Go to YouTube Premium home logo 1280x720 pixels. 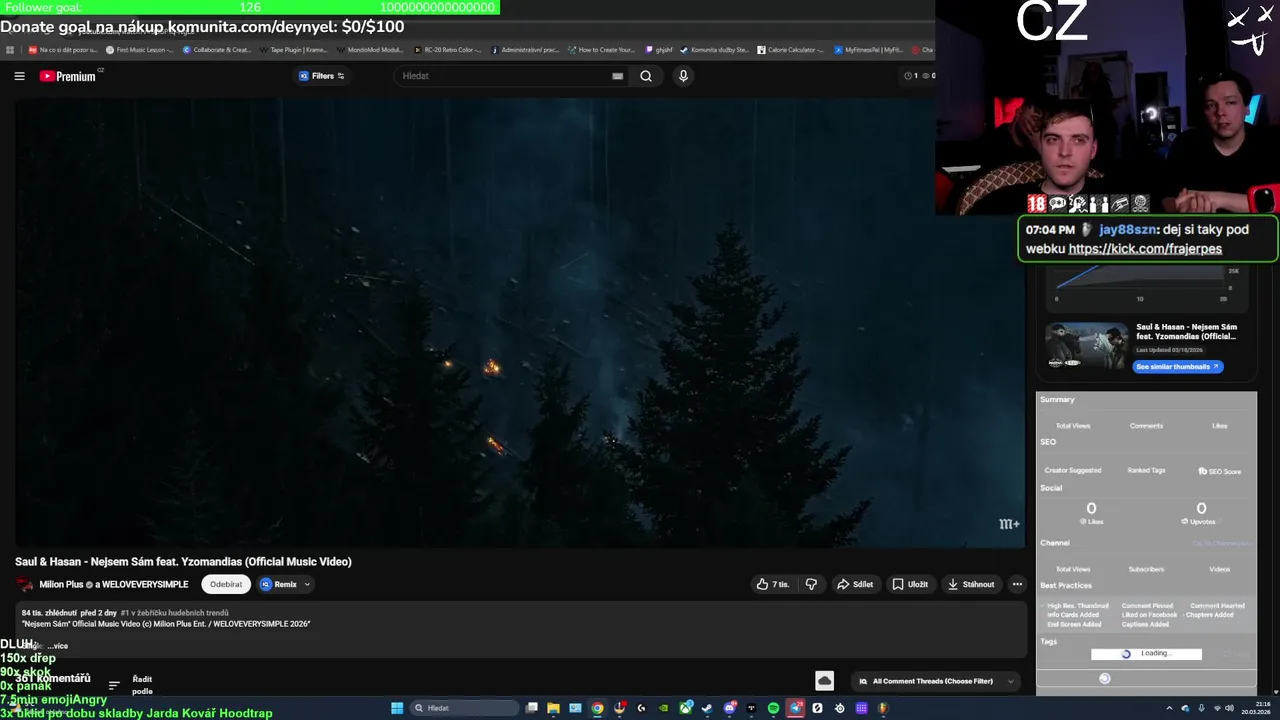(68, 76)
